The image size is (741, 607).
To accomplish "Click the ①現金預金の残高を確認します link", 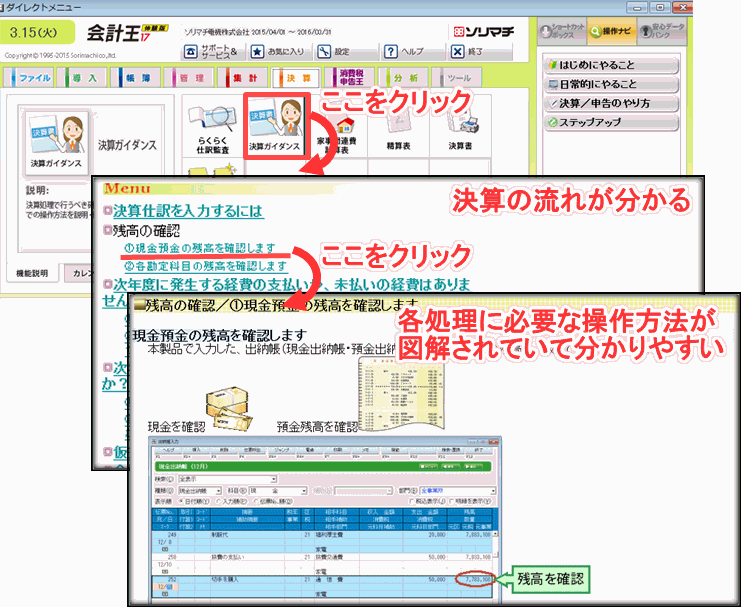I will [x=199, y=247].
